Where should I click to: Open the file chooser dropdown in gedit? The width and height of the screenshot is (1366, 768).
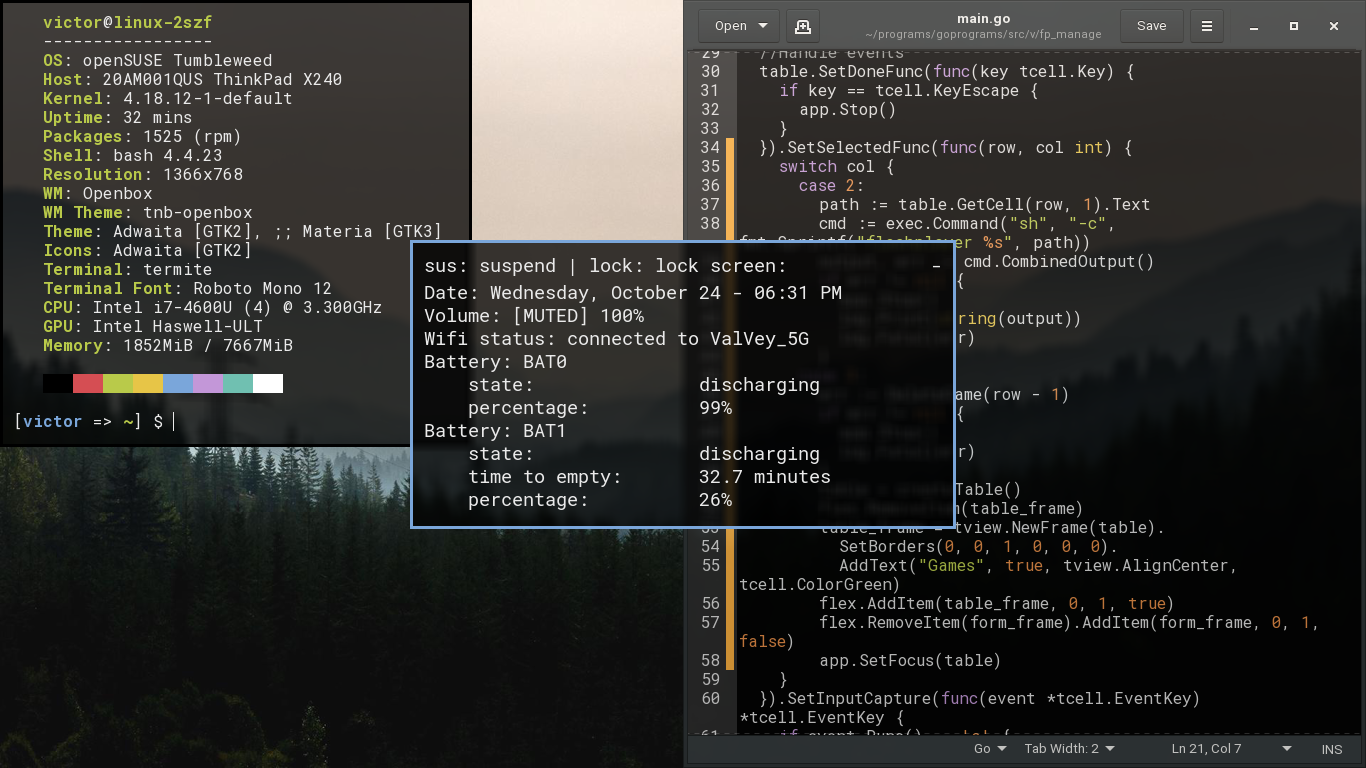tap(739, 26)
